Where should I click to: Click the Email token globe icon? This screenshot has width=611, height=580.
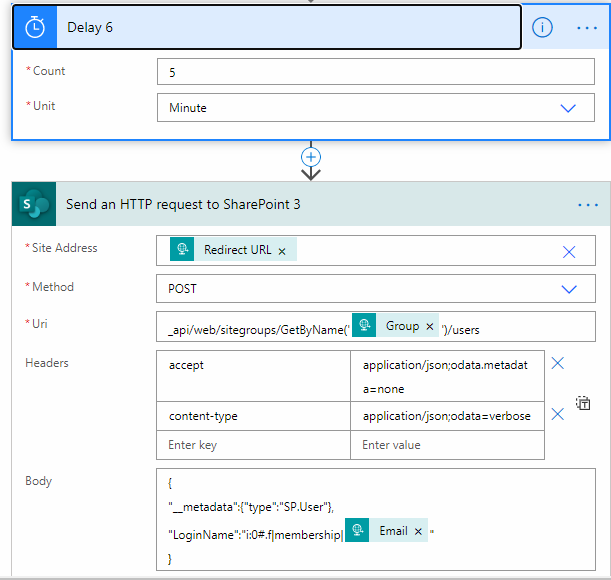(x=357, y=530)
